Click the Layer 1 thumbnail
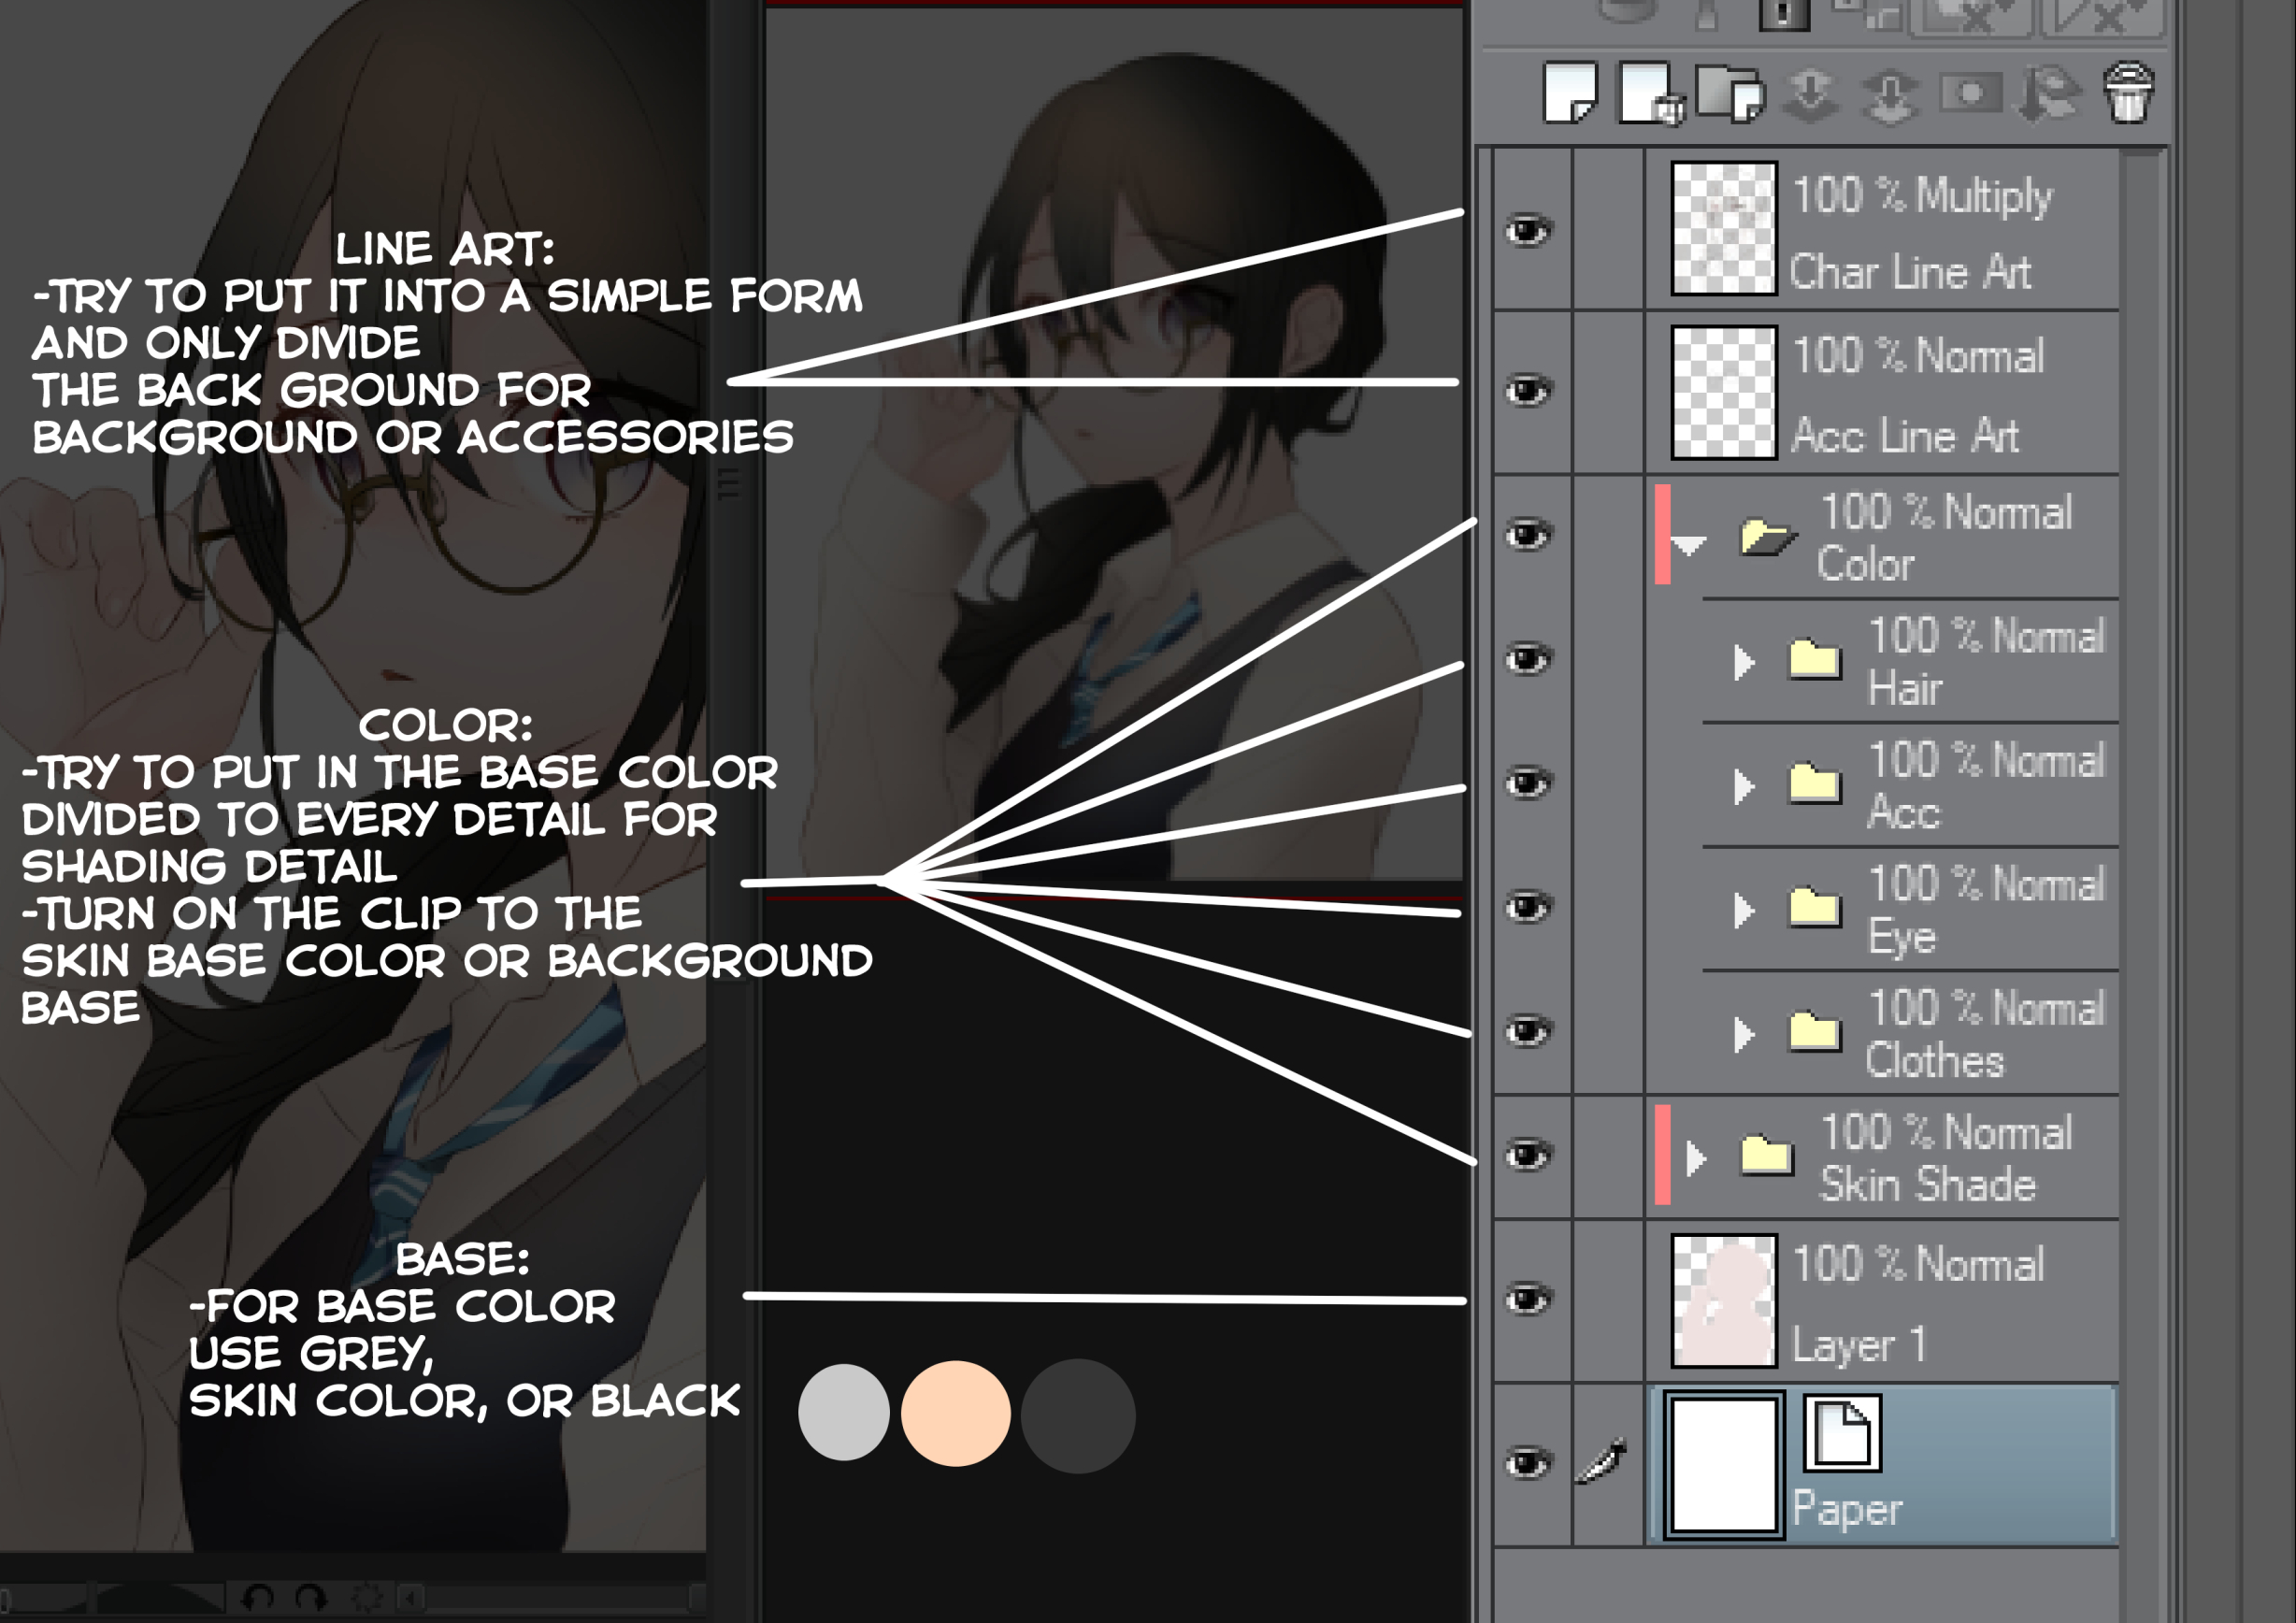Image resolution: width=2296 pixels, height=1623 pixels. [x=1724, y=1300]
